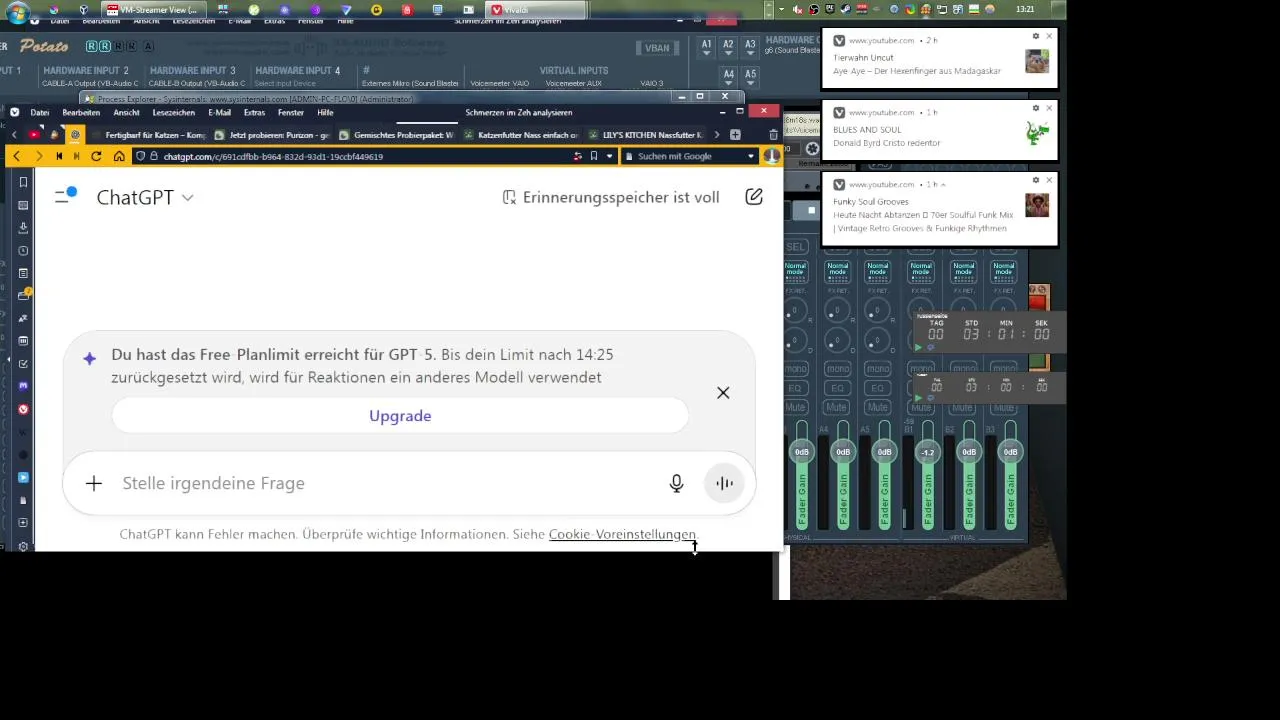The image size is (1280, 720).
Task: Change Normal mode on bus A5
Action: tap(877, 271)
